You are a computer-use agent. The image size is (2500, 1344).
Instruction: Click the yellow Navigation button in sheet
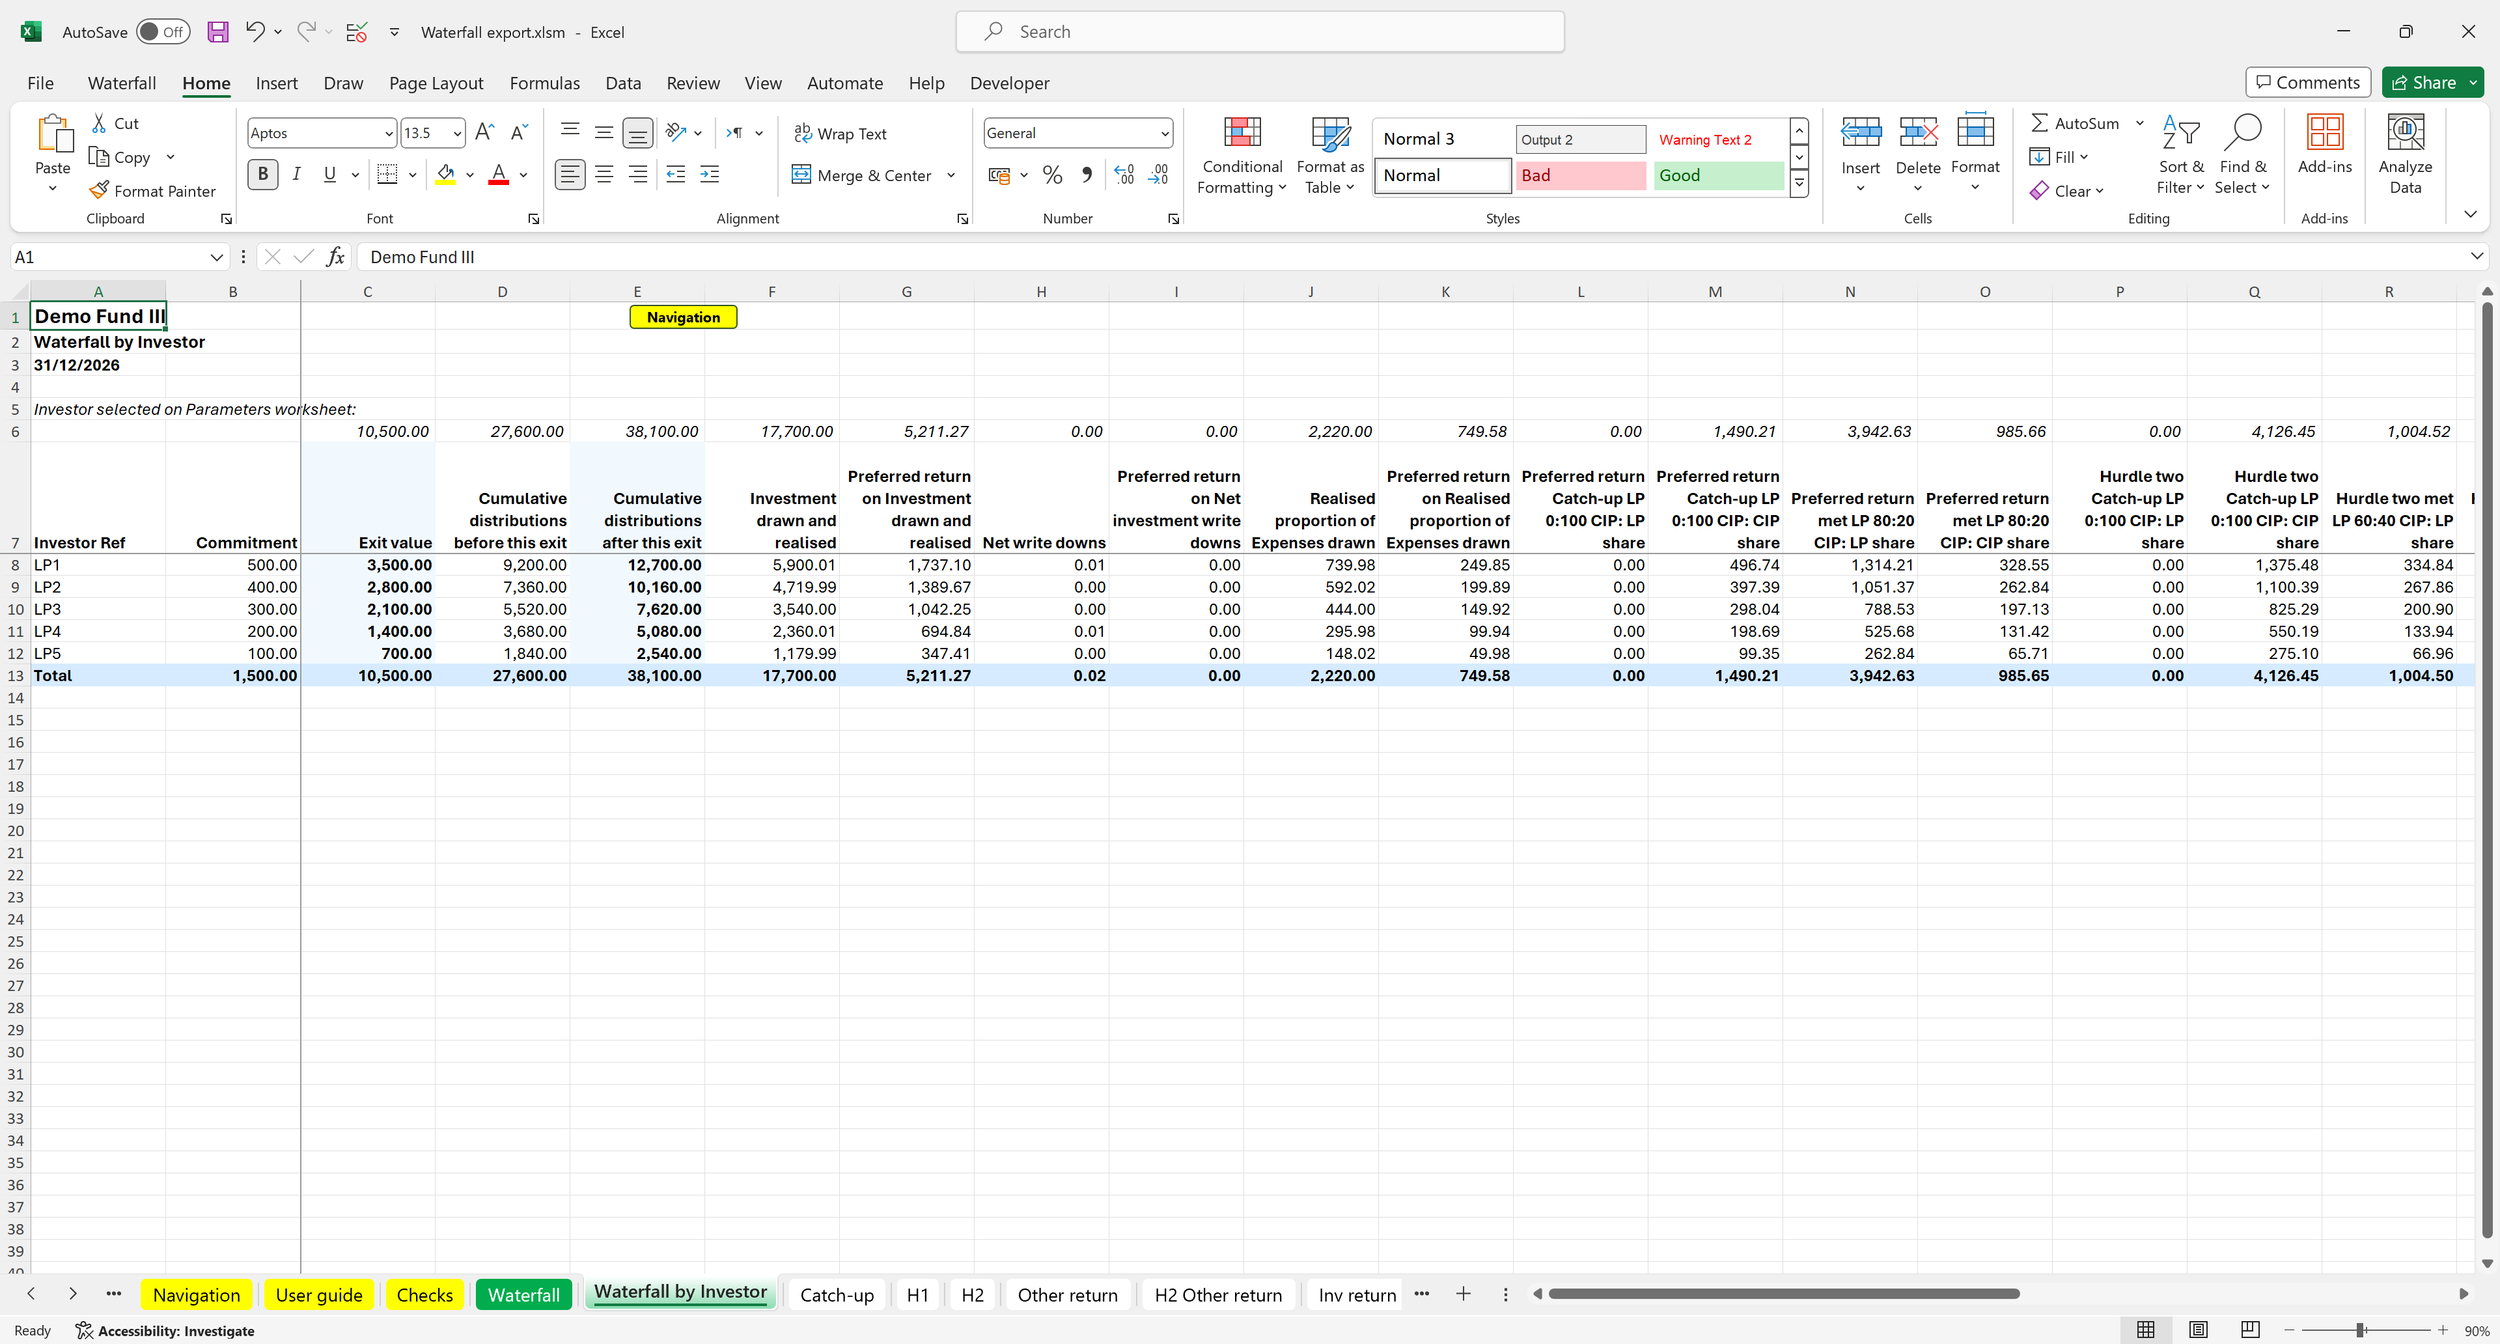tap(683, 317)
